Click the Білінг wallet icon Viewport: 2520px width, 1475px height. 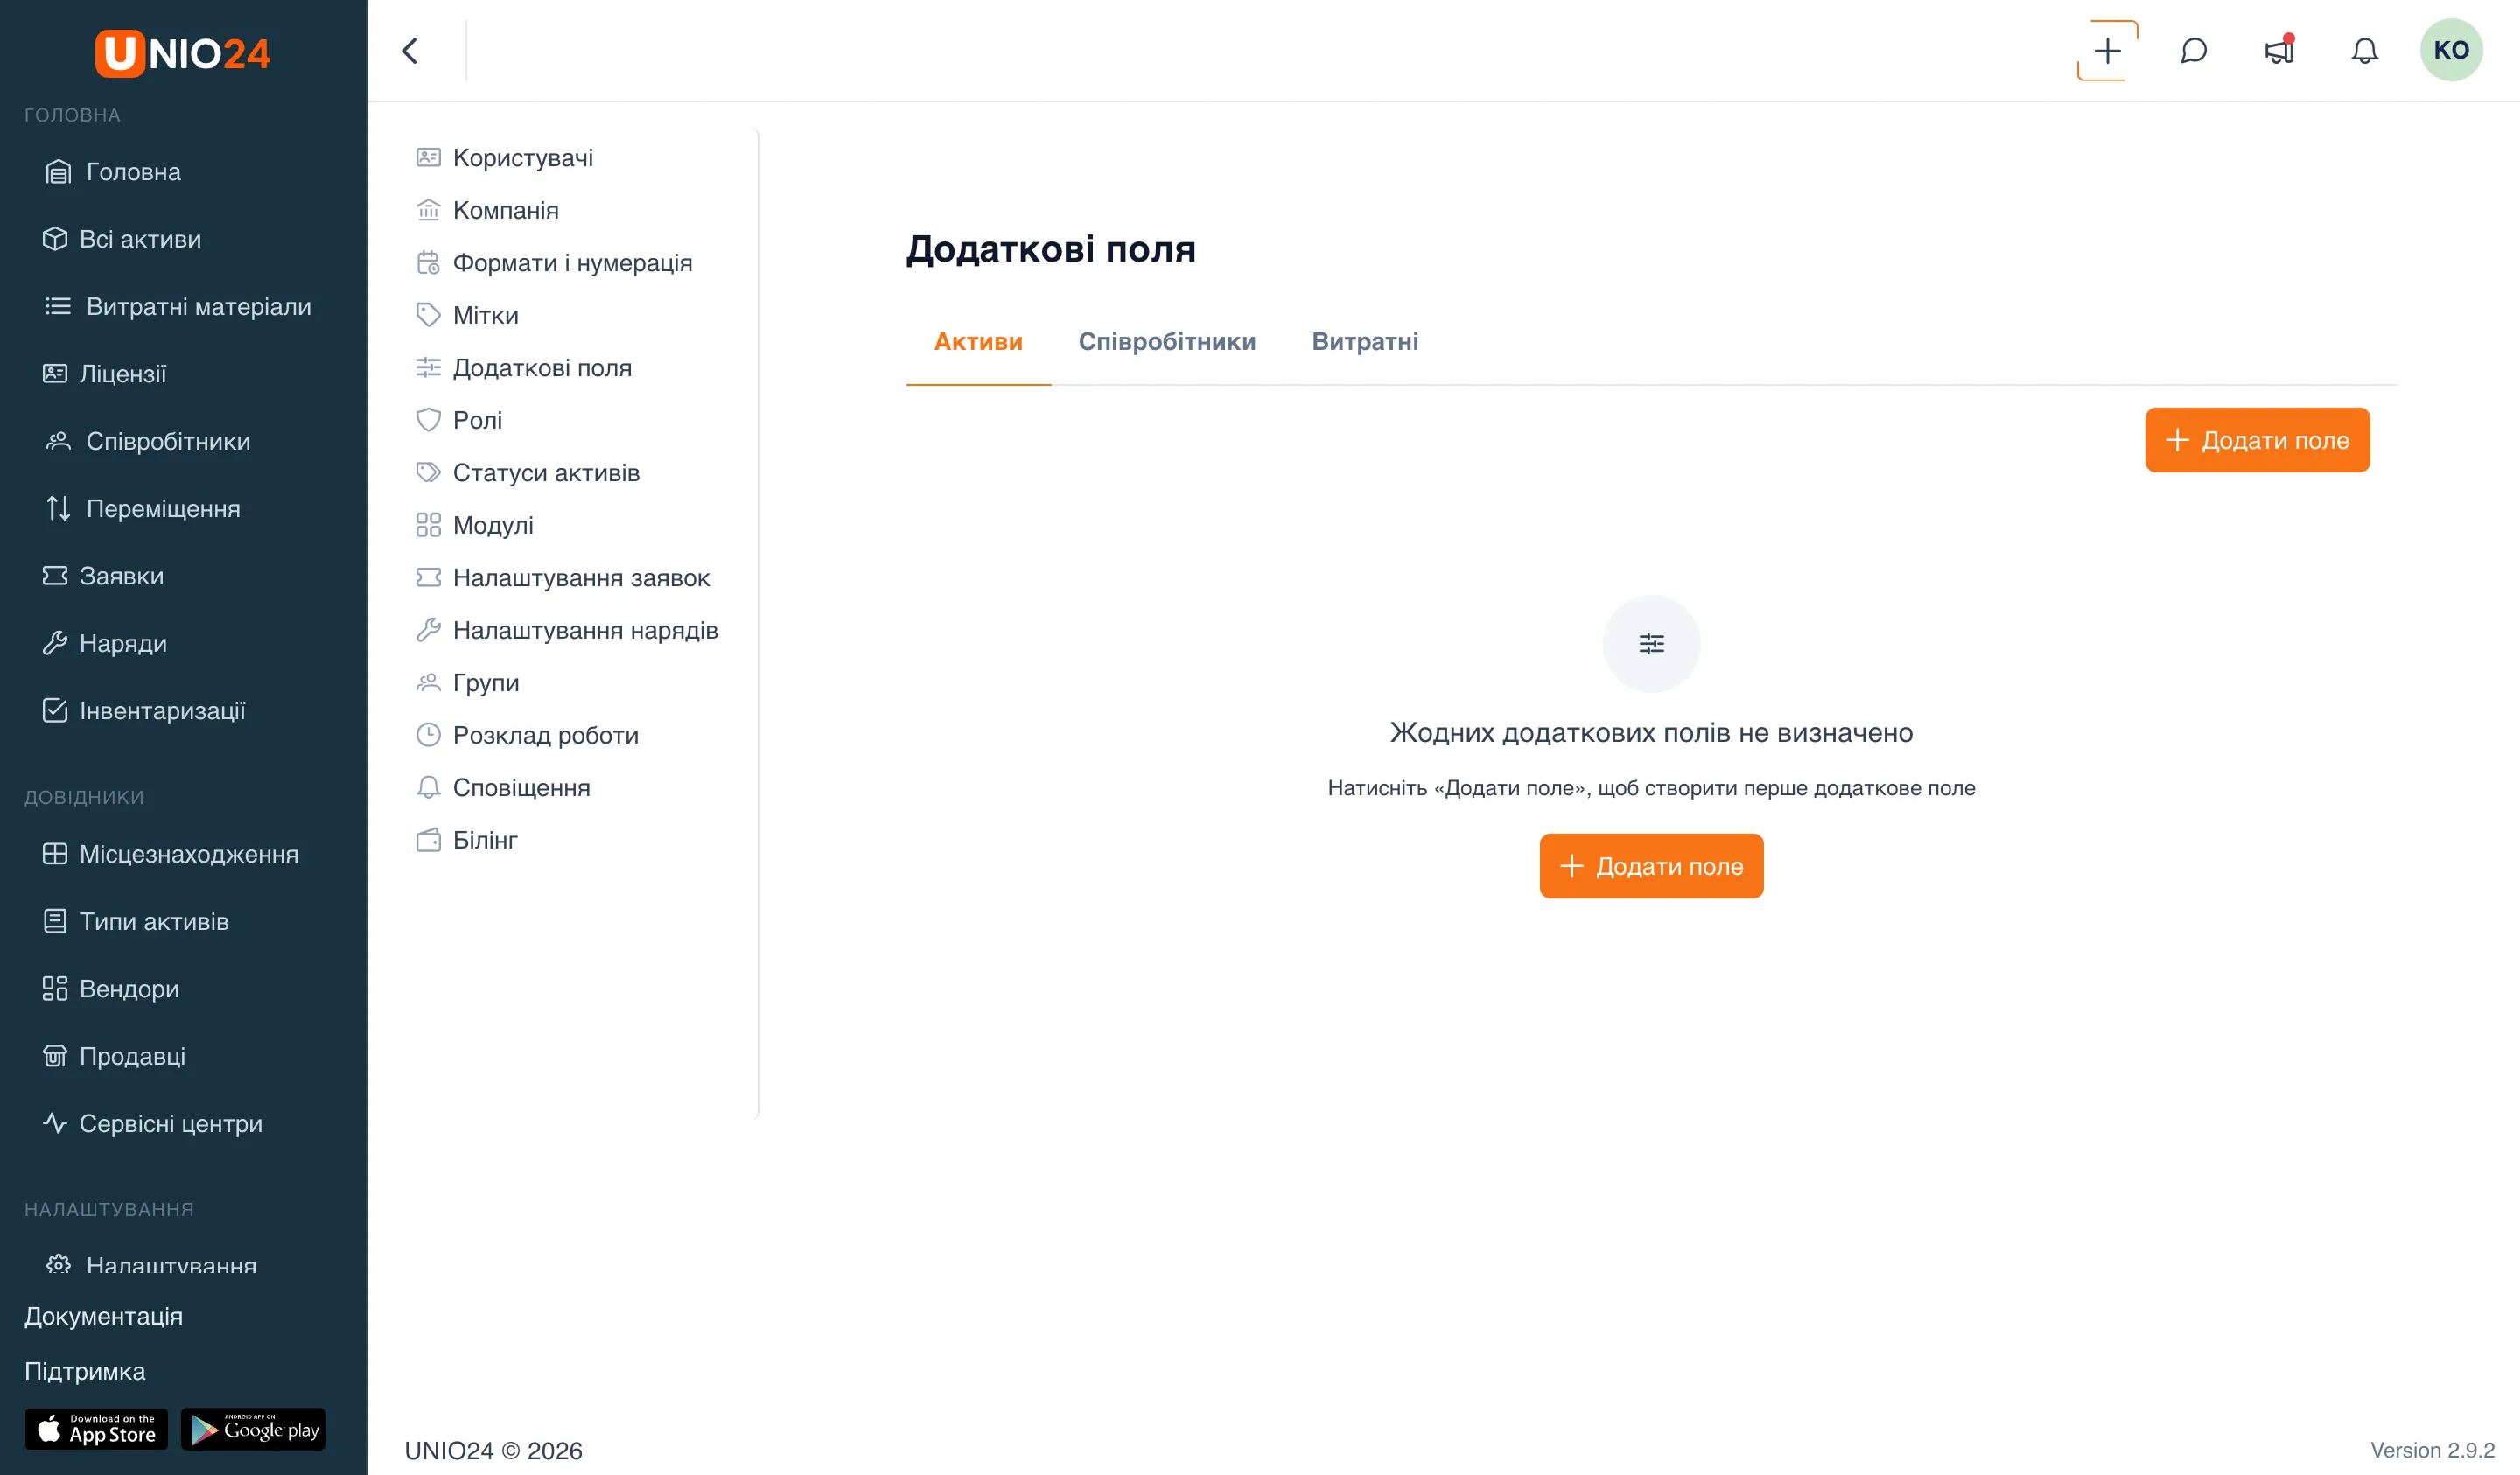click(x=428, y=840)
